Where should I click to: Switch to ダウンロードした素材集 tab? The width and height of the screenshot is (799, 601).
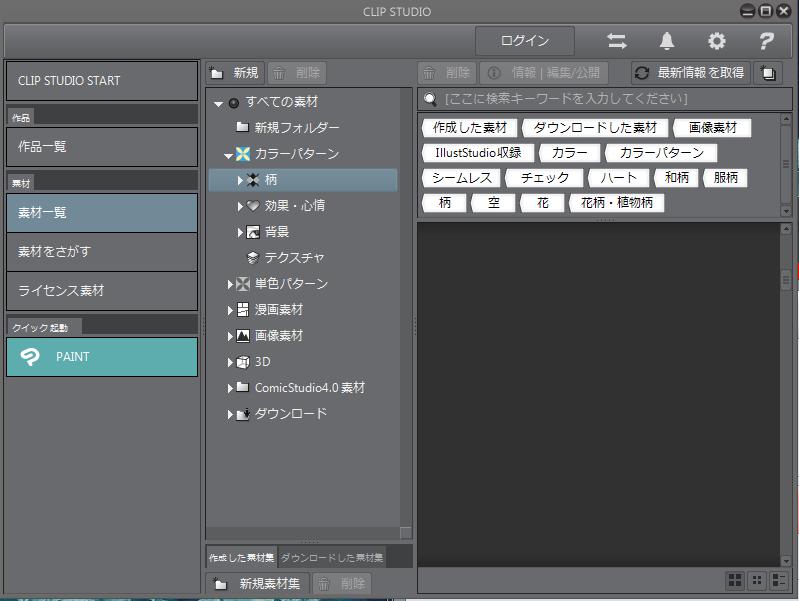pyautogui.click(x=331, y=557)
